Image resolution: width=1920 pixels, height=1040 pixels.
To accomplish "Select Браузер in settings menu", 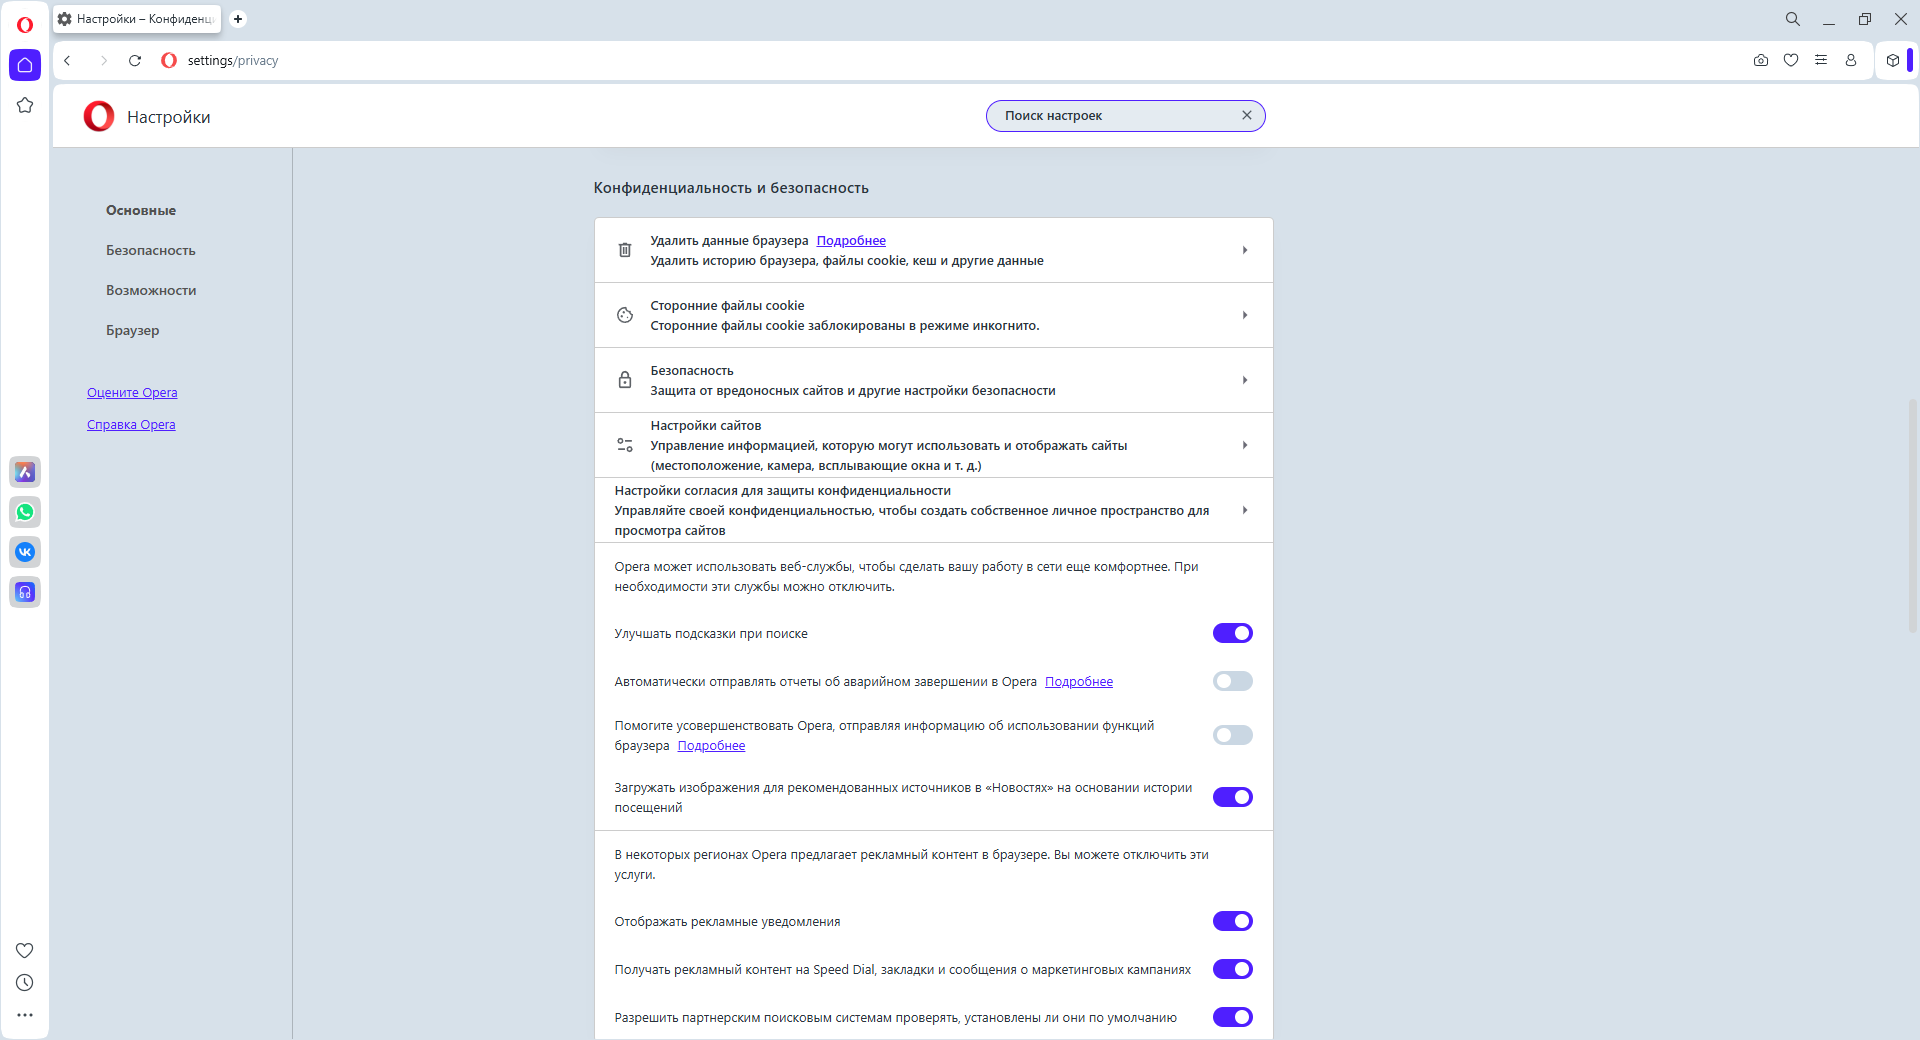I will pyautogui.click(x=133, y=330).
